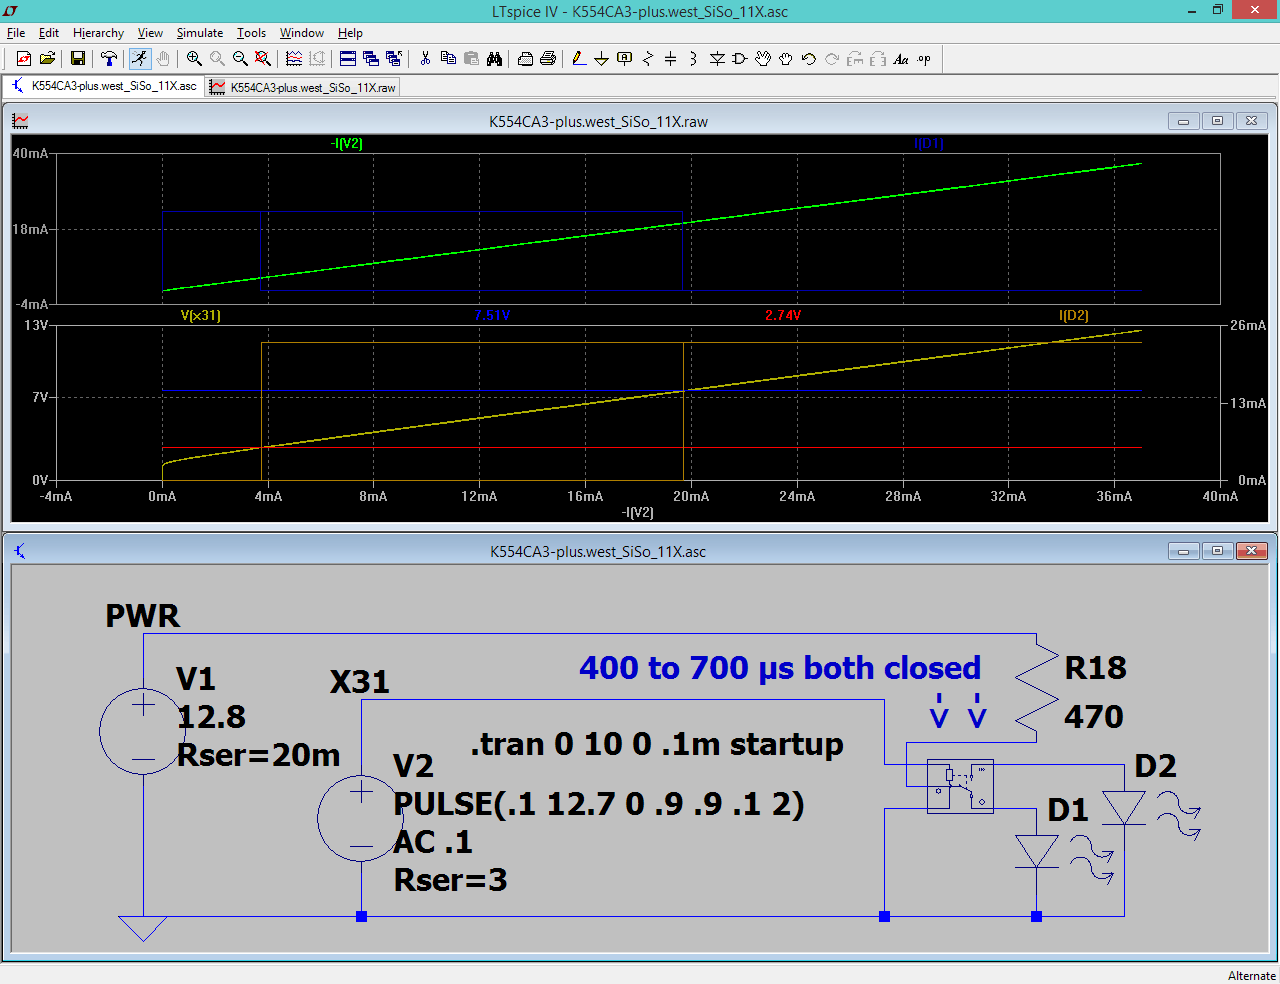Open the Window menu
The height and width of the screenshot is (984, 1280).
pos(302,33)
